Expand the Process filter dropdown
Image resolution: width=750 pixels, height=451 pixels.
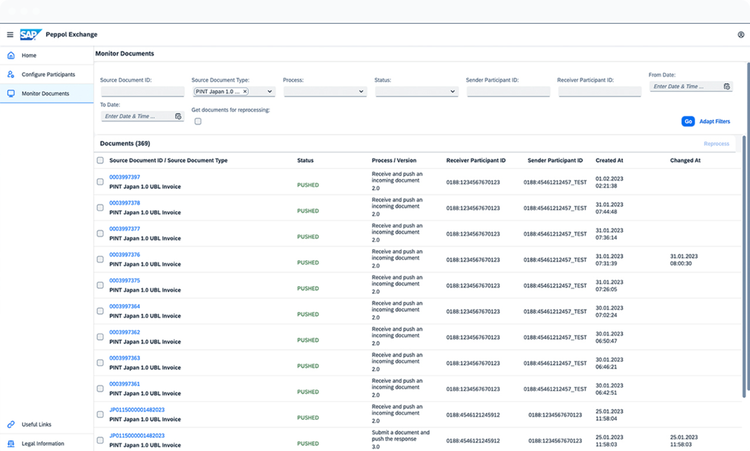tap(361, 91)
